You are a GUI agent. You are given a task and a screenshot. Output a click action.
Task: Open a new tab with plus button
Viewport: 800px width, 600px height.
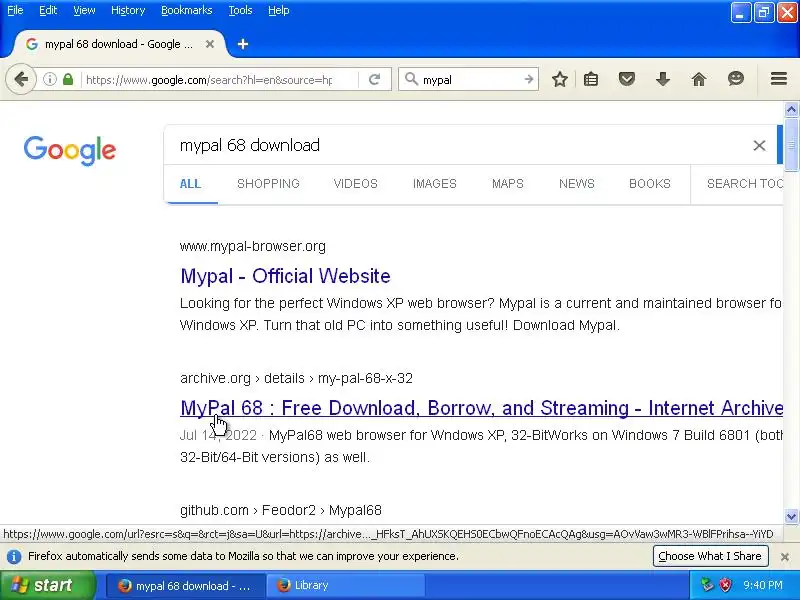click(x=243, y=44)
